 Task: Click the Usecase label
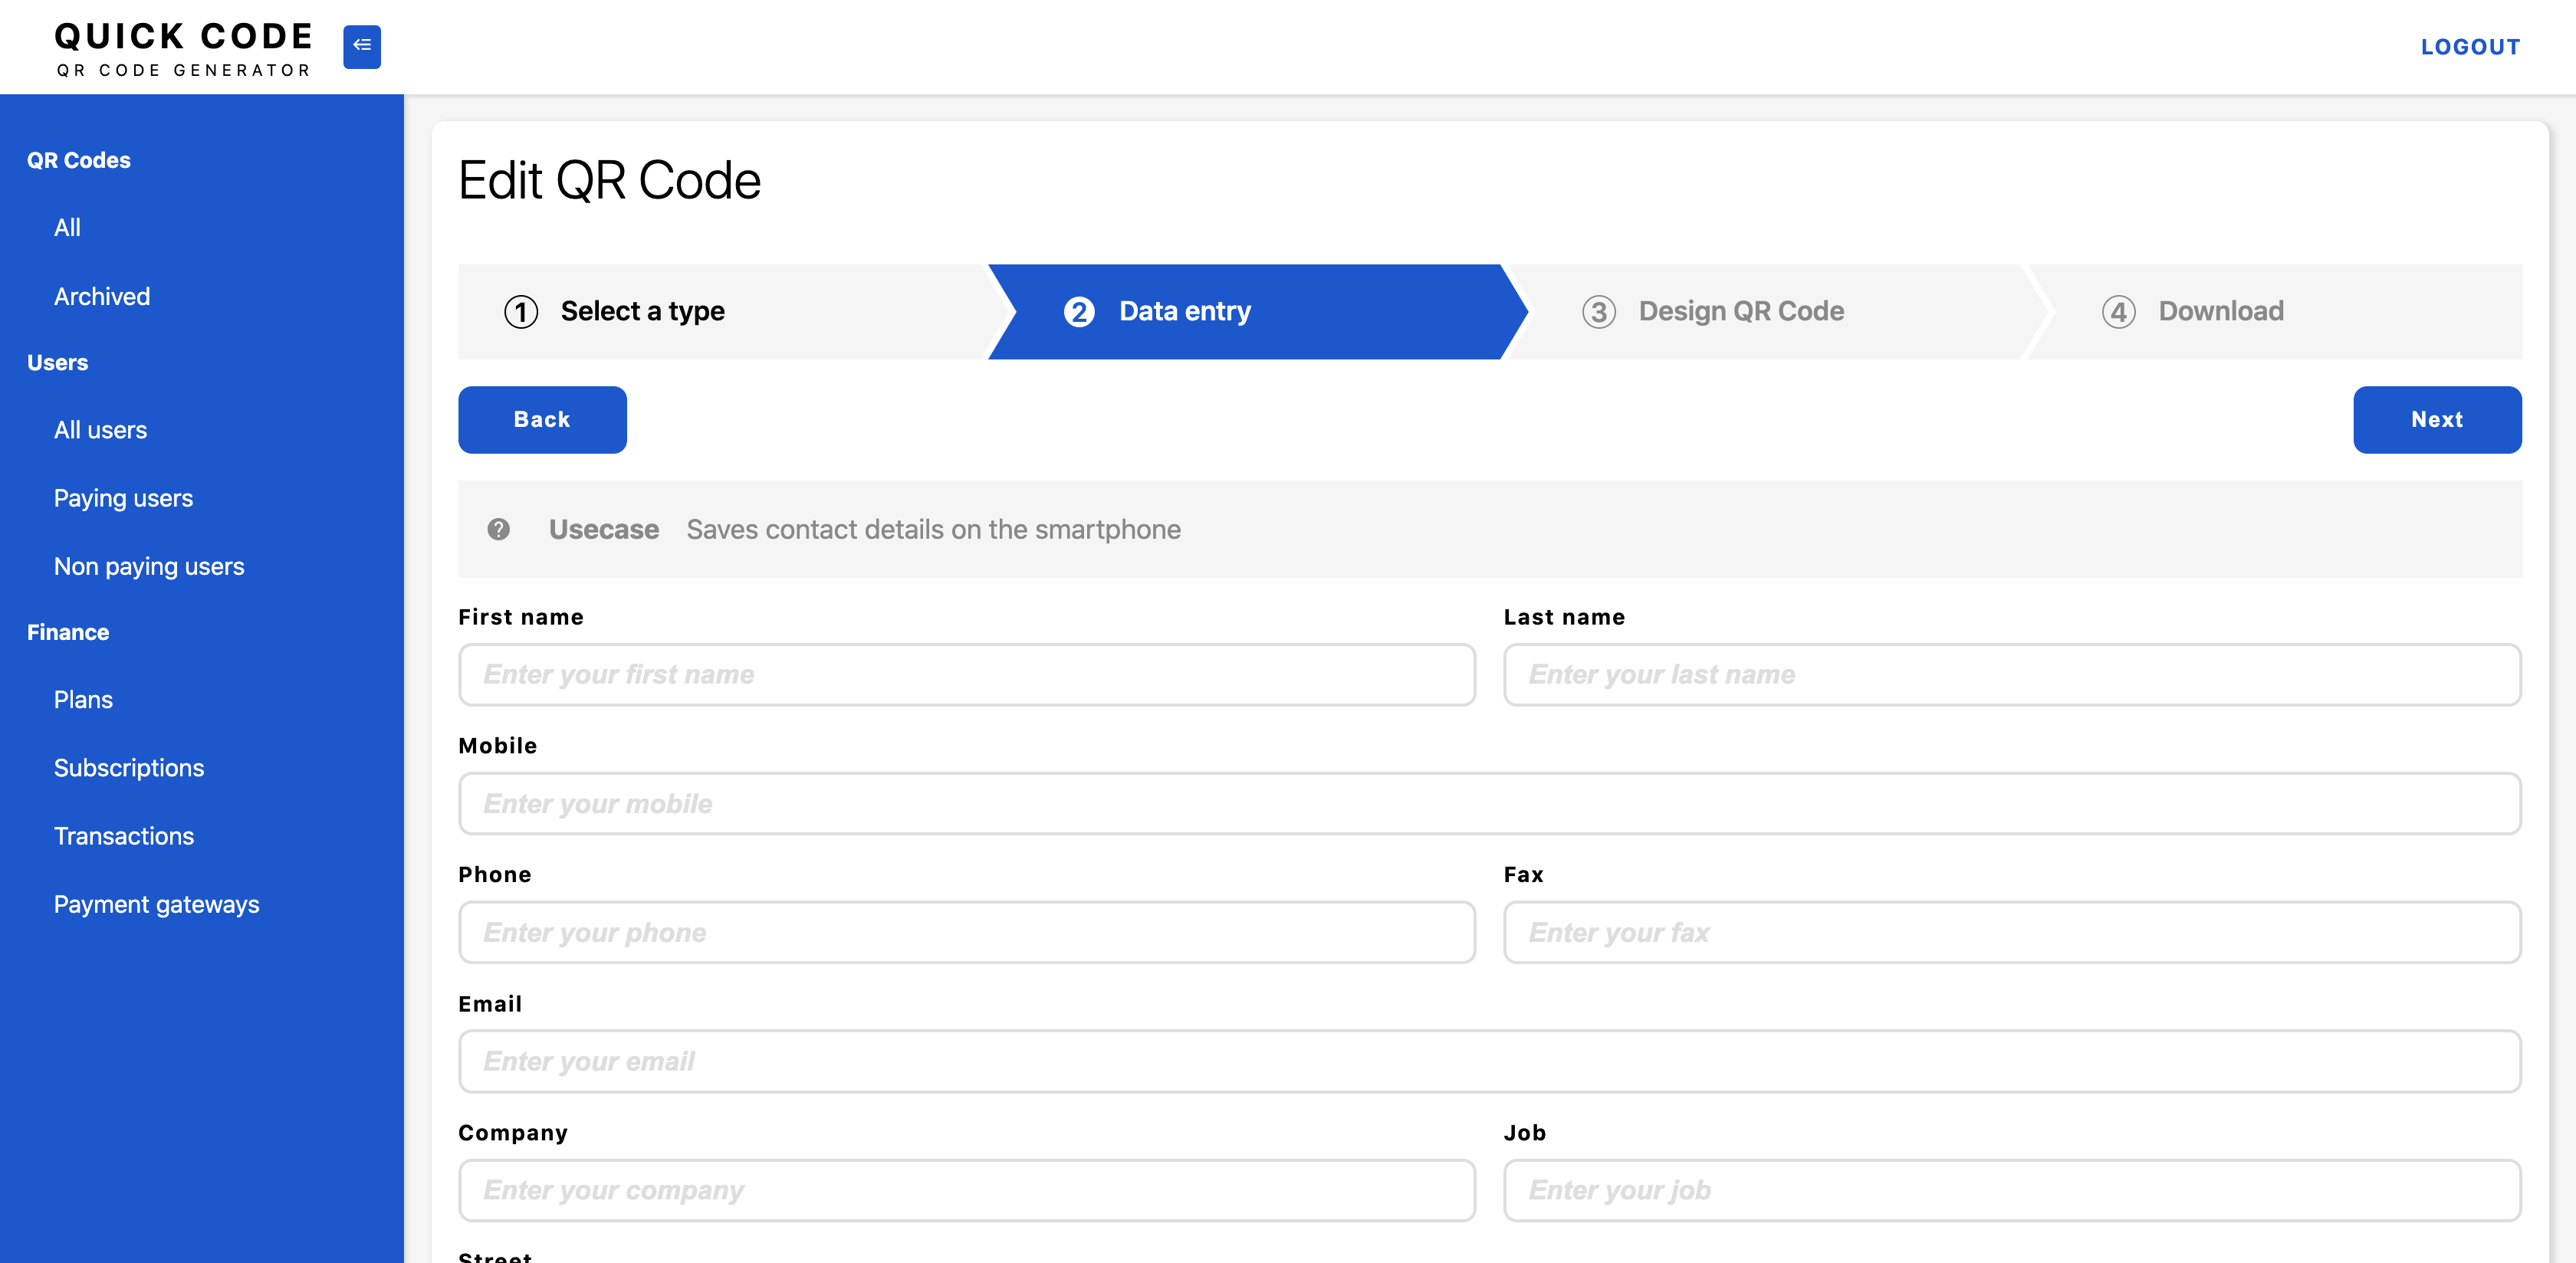pyautogui.click(x=604, y=529)
